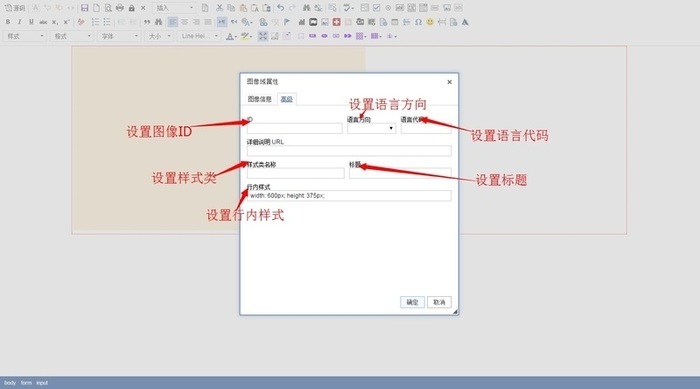700x389 pixels.
Task: Click the Maximize editor icon
Action: coord(263,36)
